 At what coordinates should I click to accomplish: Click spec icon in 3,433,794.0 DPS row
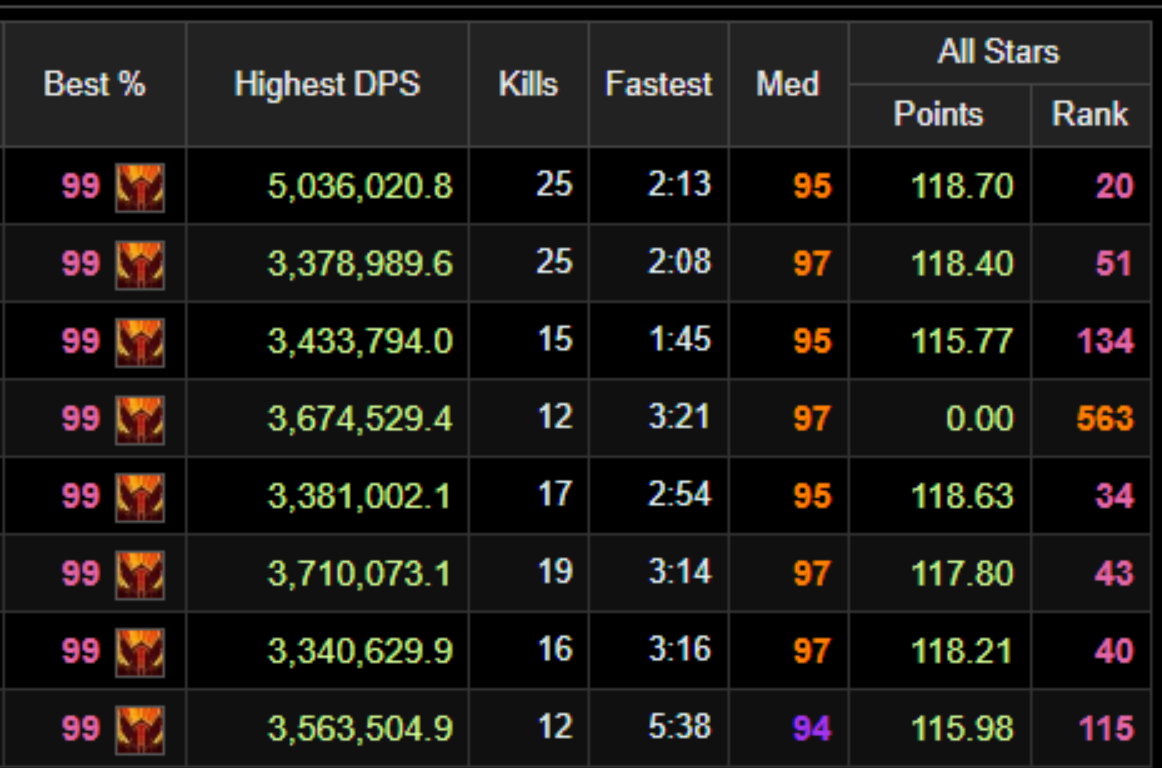pos(139,342)
